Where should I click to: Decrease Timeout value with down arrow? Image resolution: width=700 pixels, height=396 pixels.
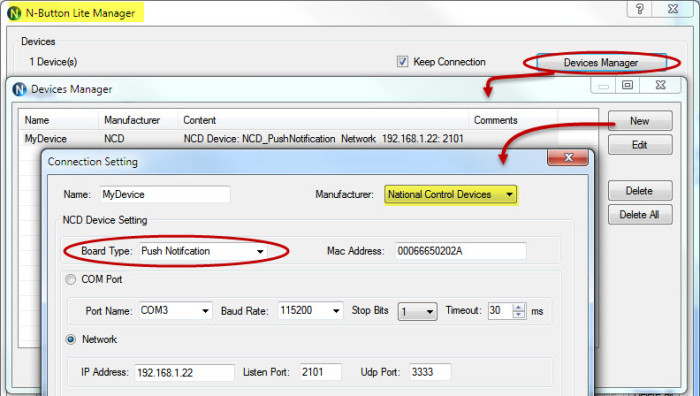click(519, 314)
